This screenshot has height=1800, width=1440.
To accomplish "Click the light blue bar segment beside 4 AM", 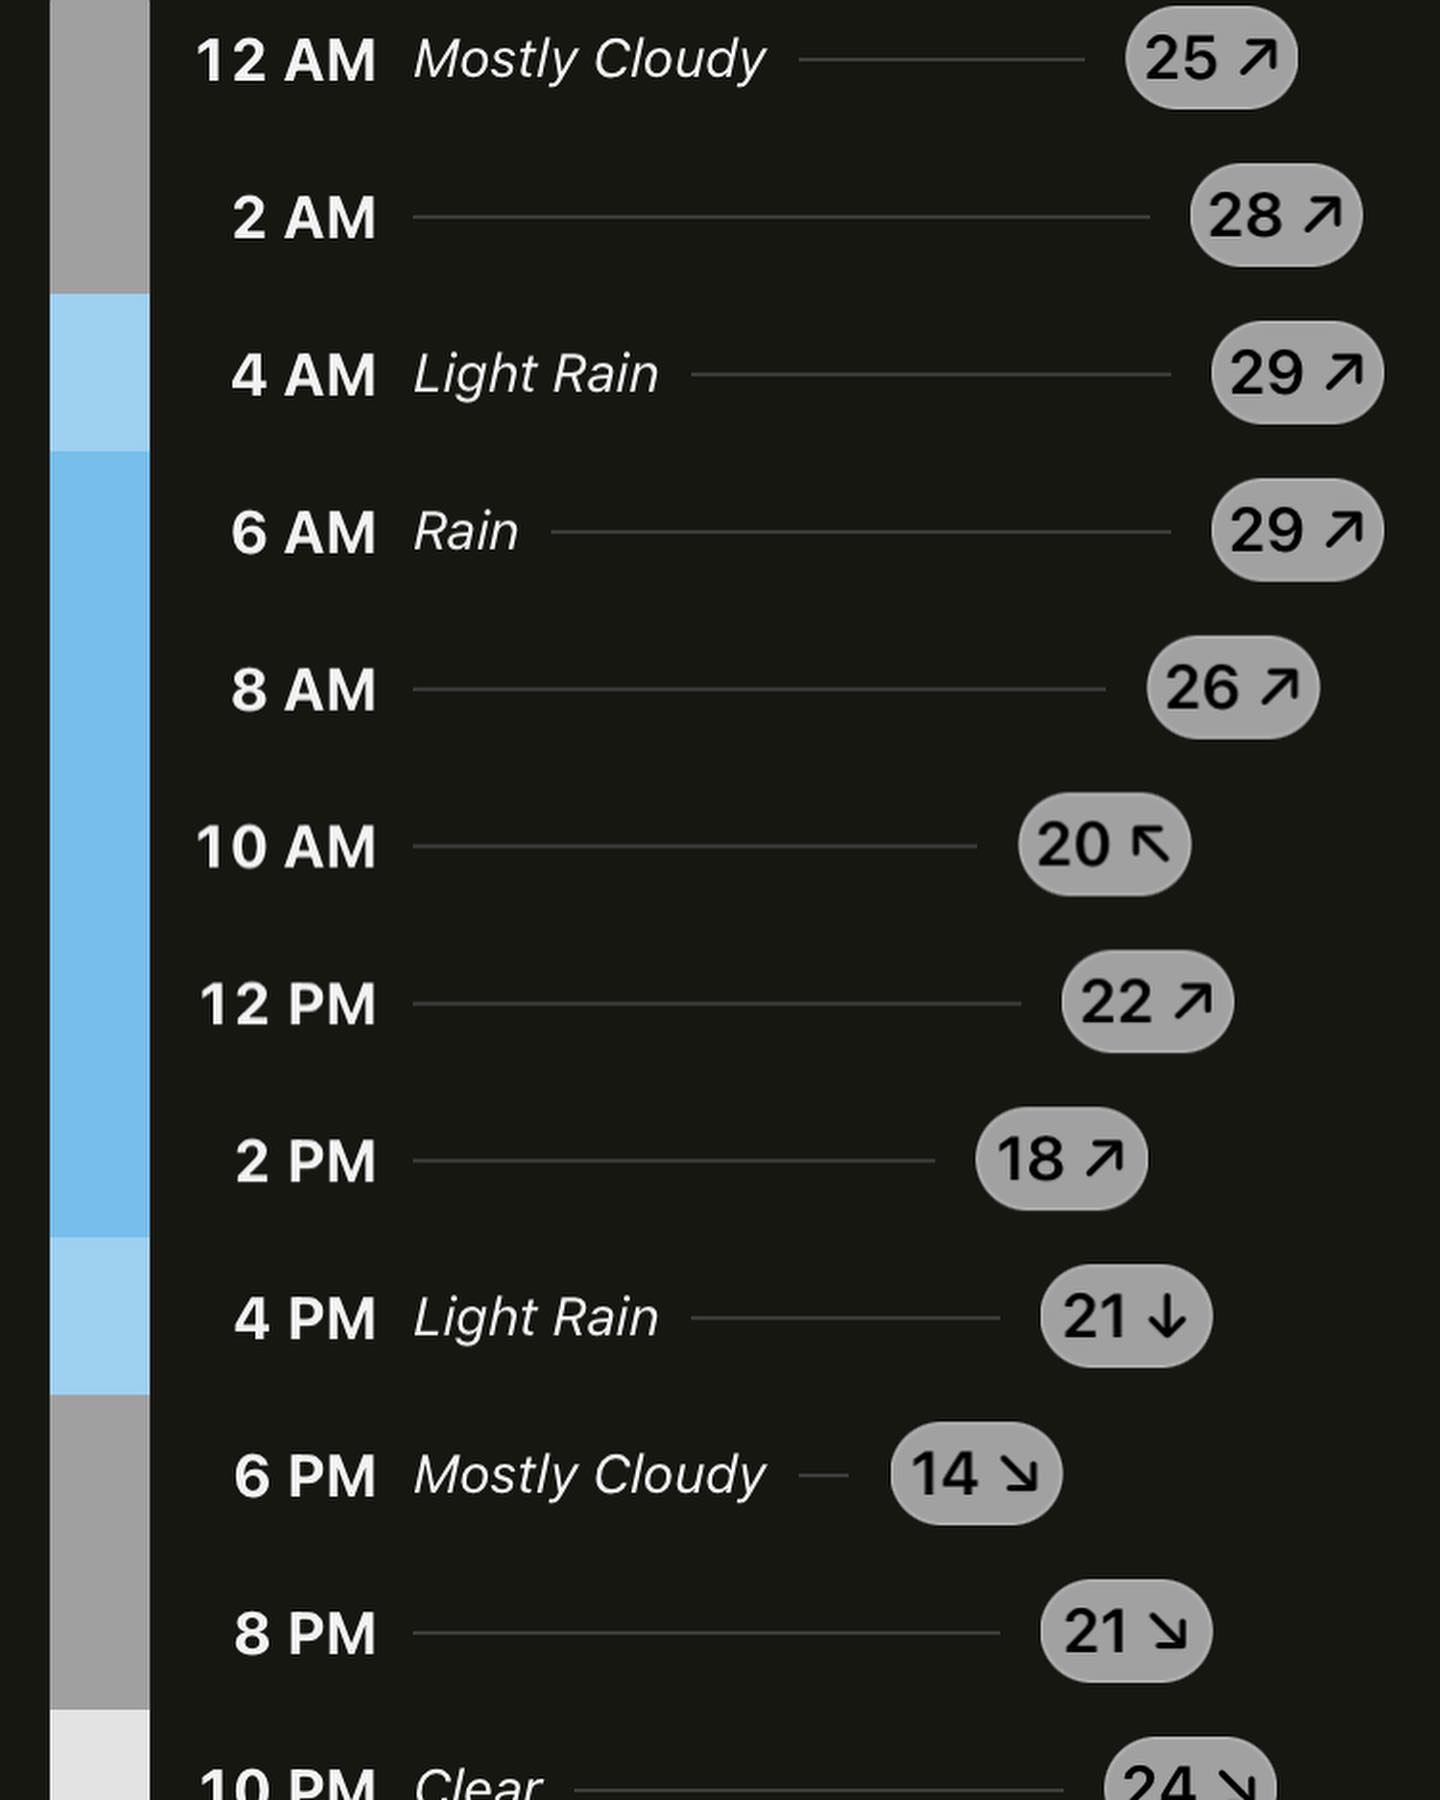I will 100,372.
